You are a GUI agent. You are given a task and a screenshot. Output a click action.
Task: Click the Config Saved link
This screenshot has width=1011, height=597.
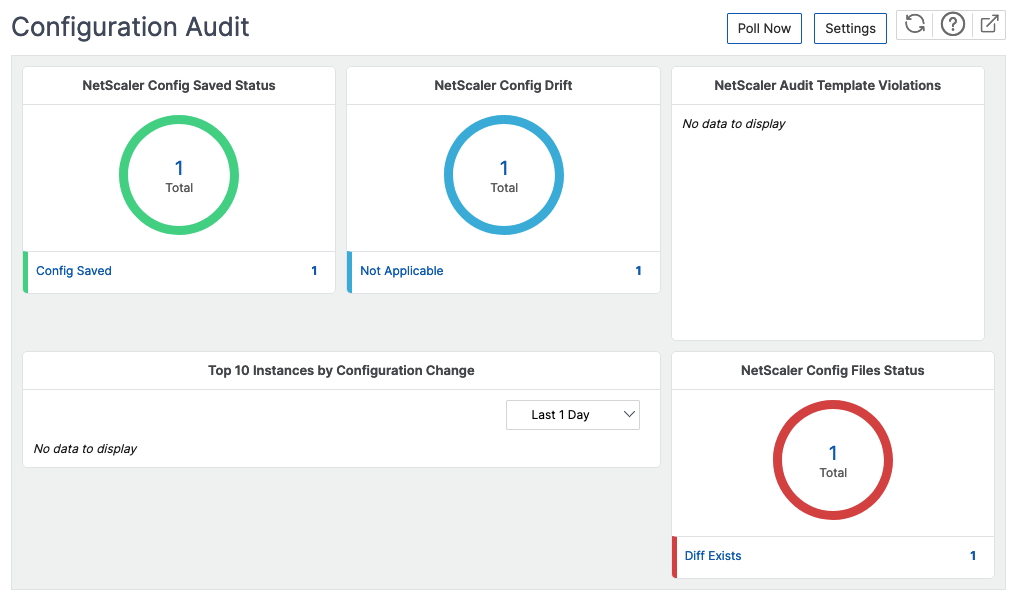coord(74,271)
